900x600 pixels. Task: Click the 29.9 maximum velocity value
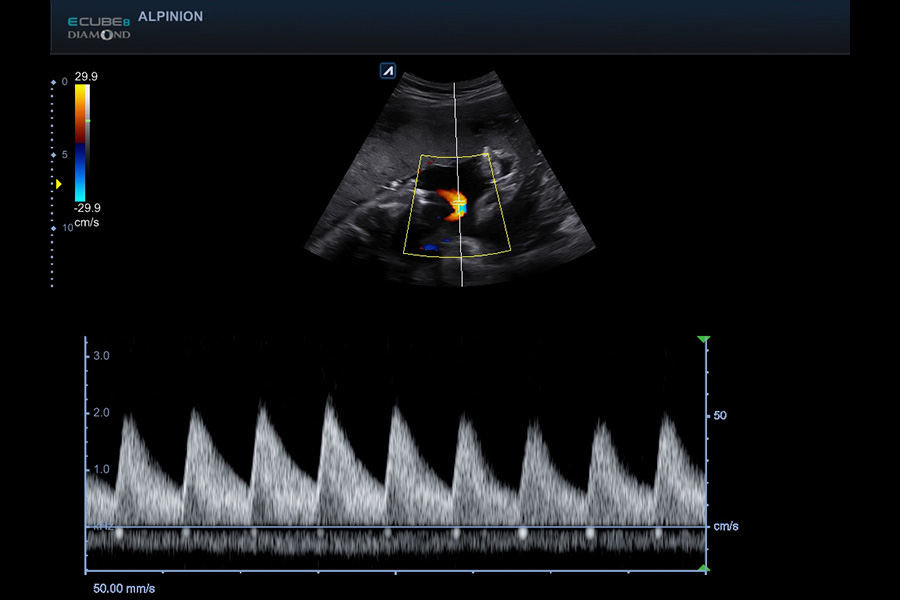(86, 77)
